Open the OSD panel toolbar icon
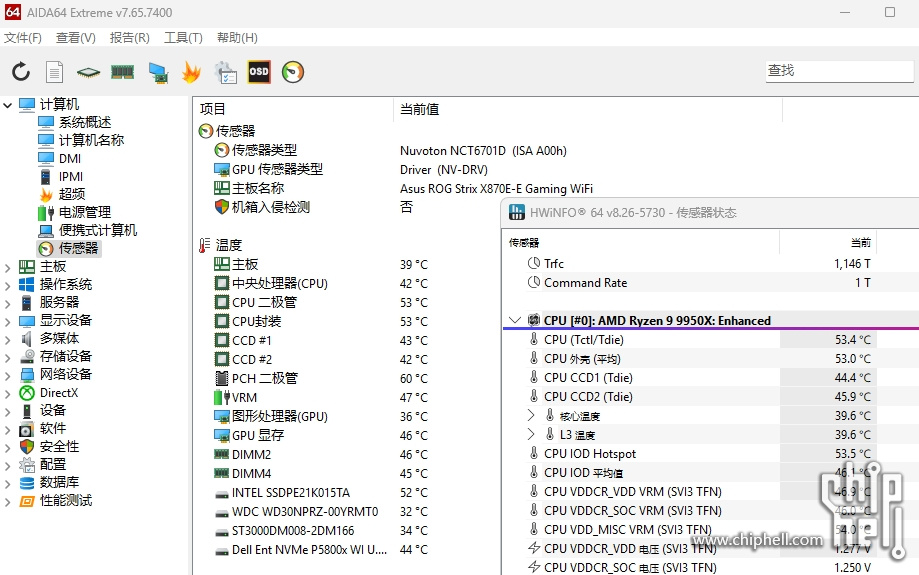The height and width of the screenshot is (575, 919). (258, 72)
